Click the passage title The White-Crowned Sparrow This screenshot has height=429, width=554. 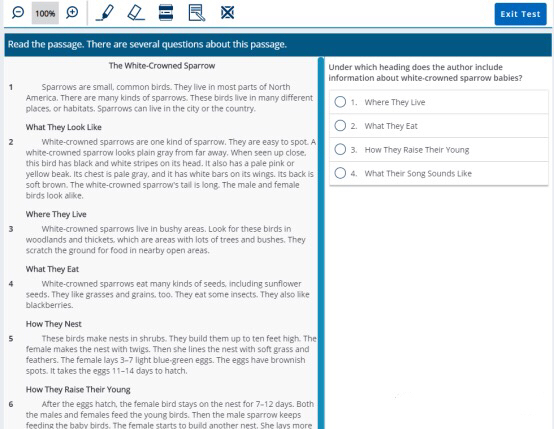click(162, 66)
